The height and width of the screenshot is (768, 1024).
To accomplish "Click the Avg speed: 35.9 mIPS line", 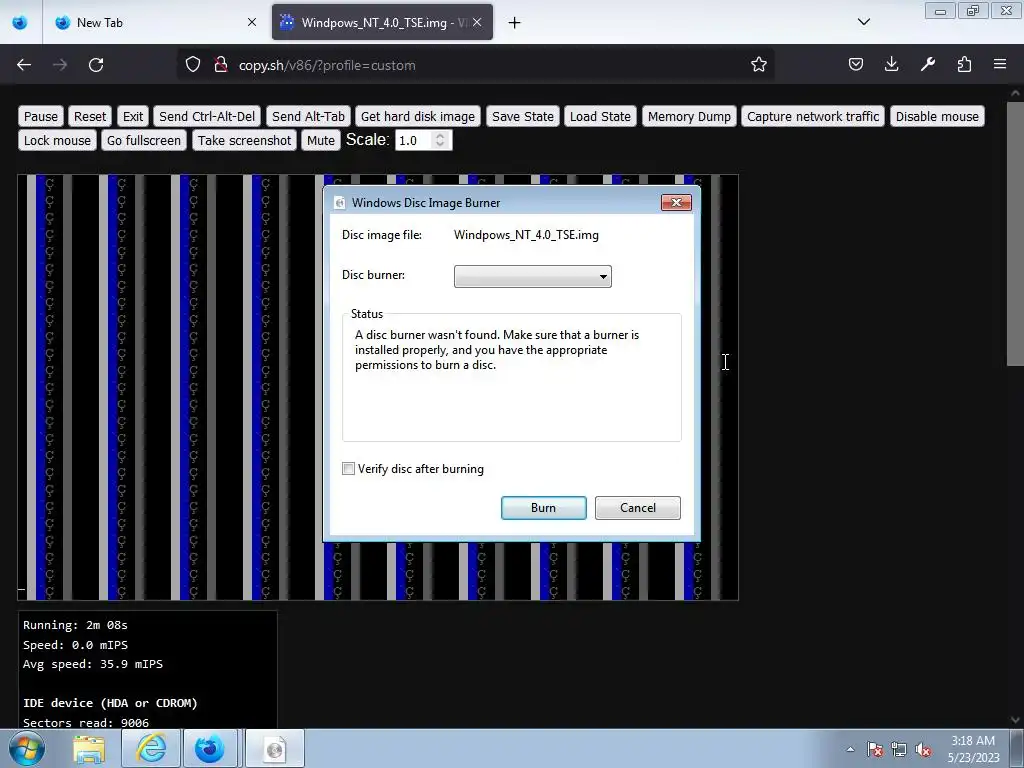I will pos(93,664).
